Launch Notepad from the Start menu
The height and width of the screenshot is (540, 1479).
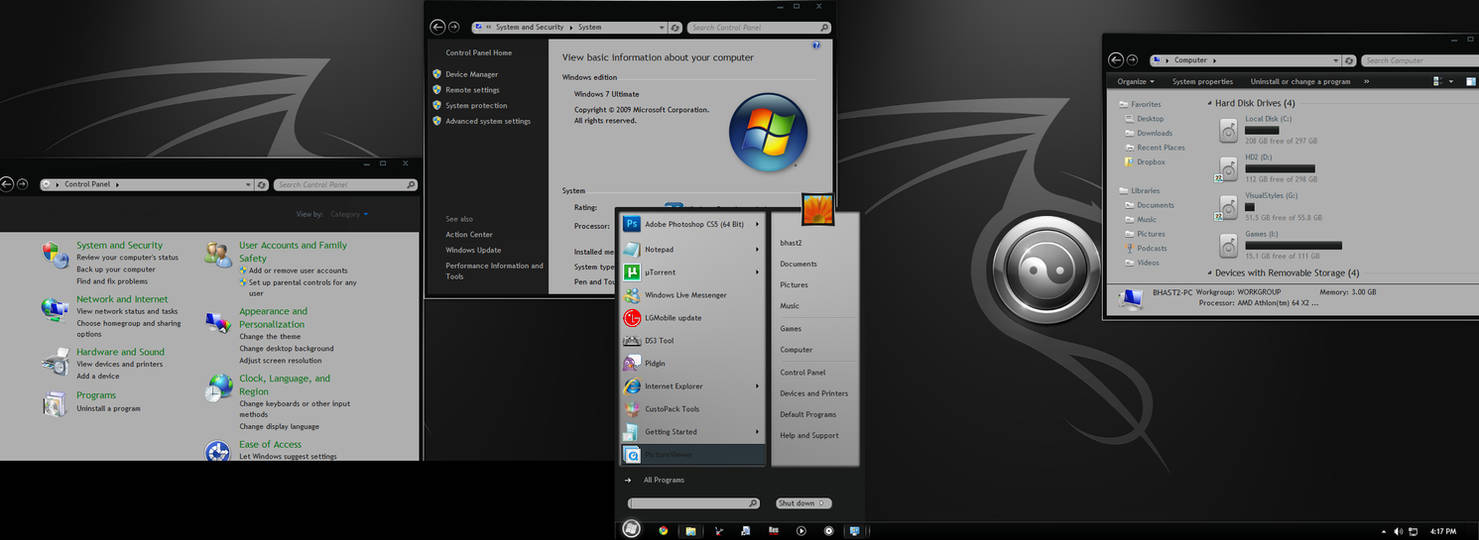point(694,249)
